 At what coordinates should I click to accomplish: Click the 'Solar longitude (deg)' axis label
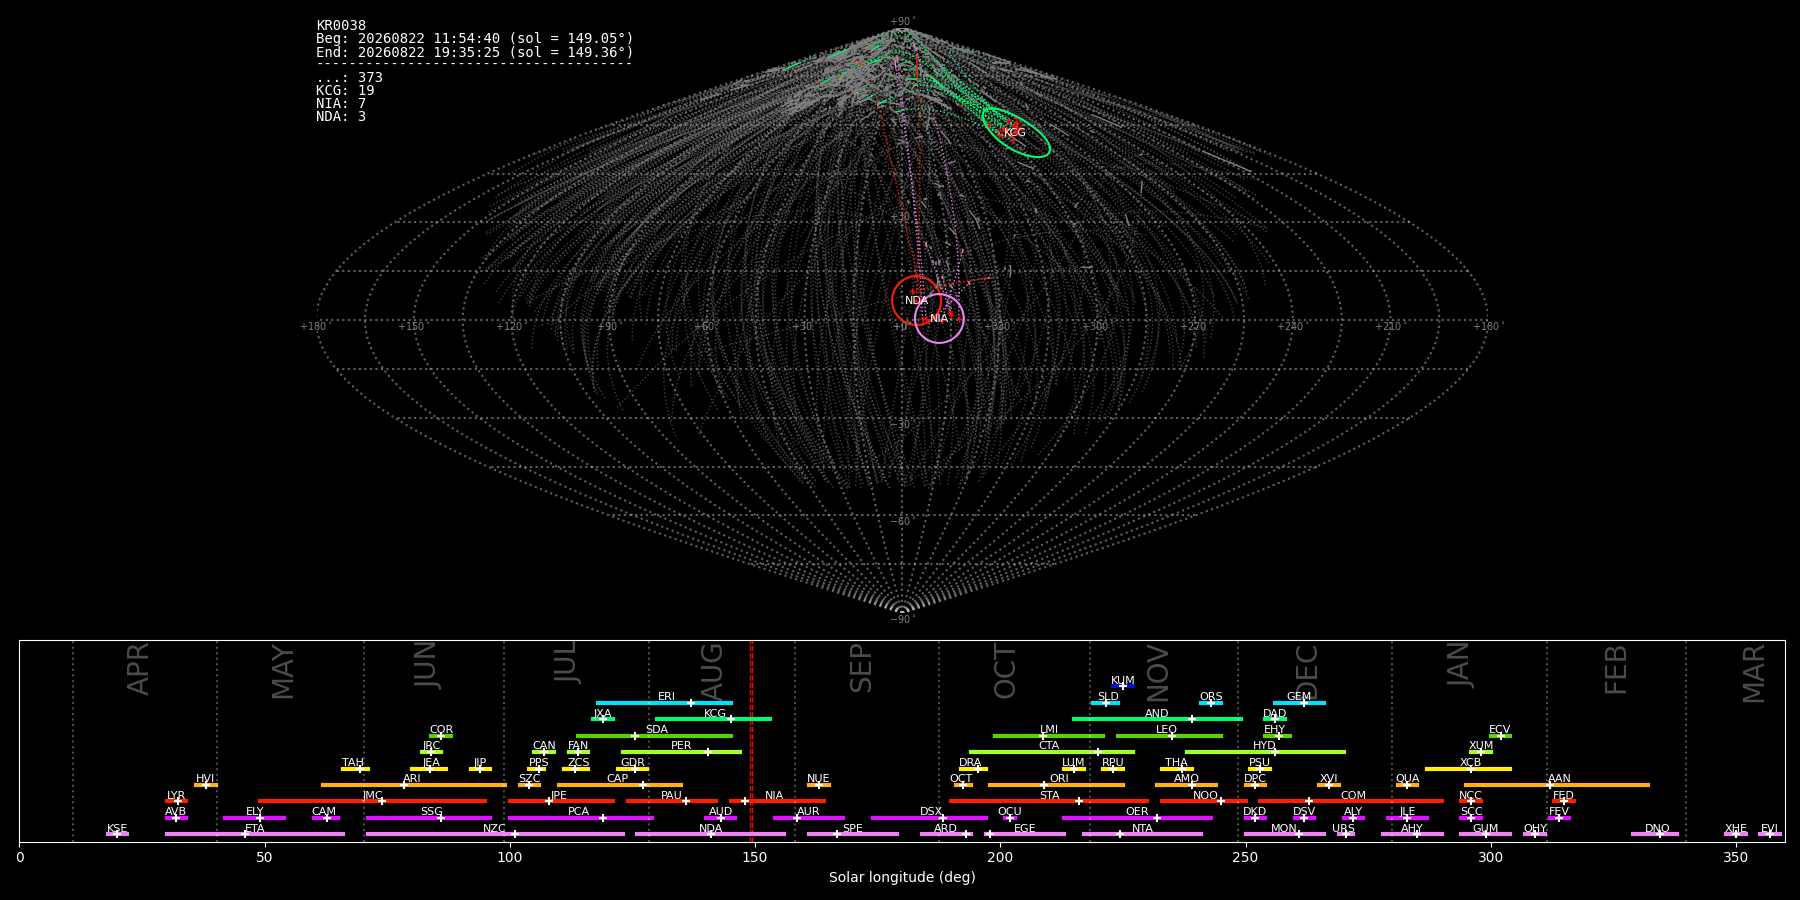(902, 878)
